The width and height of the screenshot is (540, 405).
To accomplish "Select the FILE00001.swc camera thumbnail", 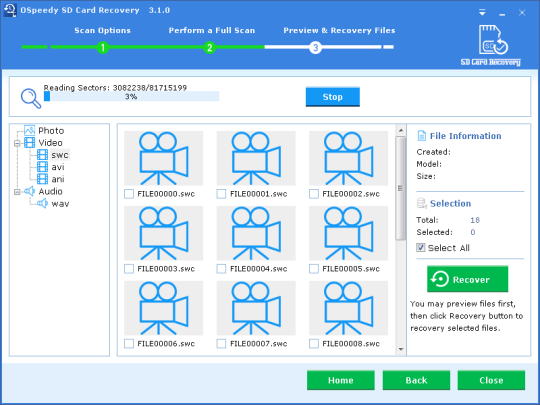I will tap(256, 158).
